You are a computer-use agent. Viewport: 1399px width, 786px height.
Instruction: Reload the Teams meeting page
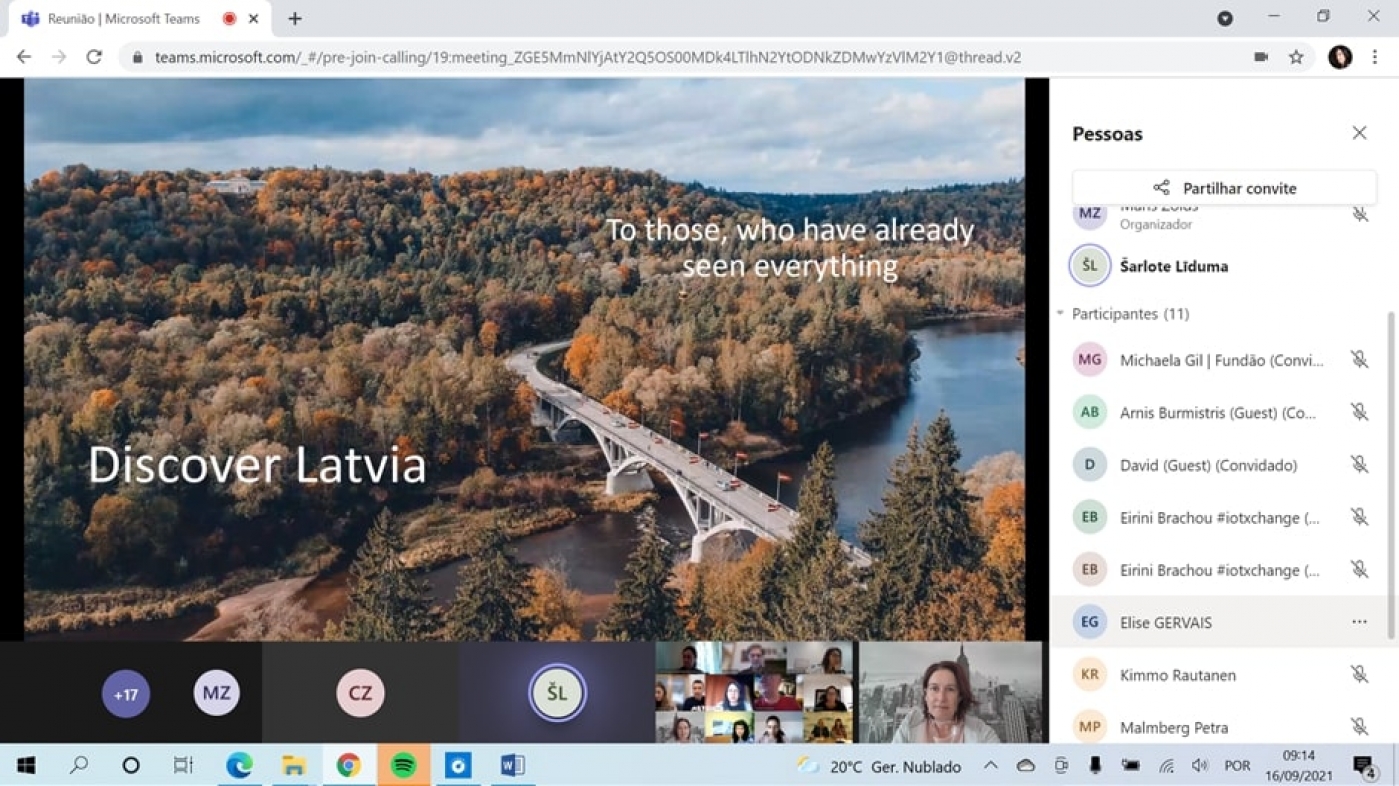click(94, 57)
